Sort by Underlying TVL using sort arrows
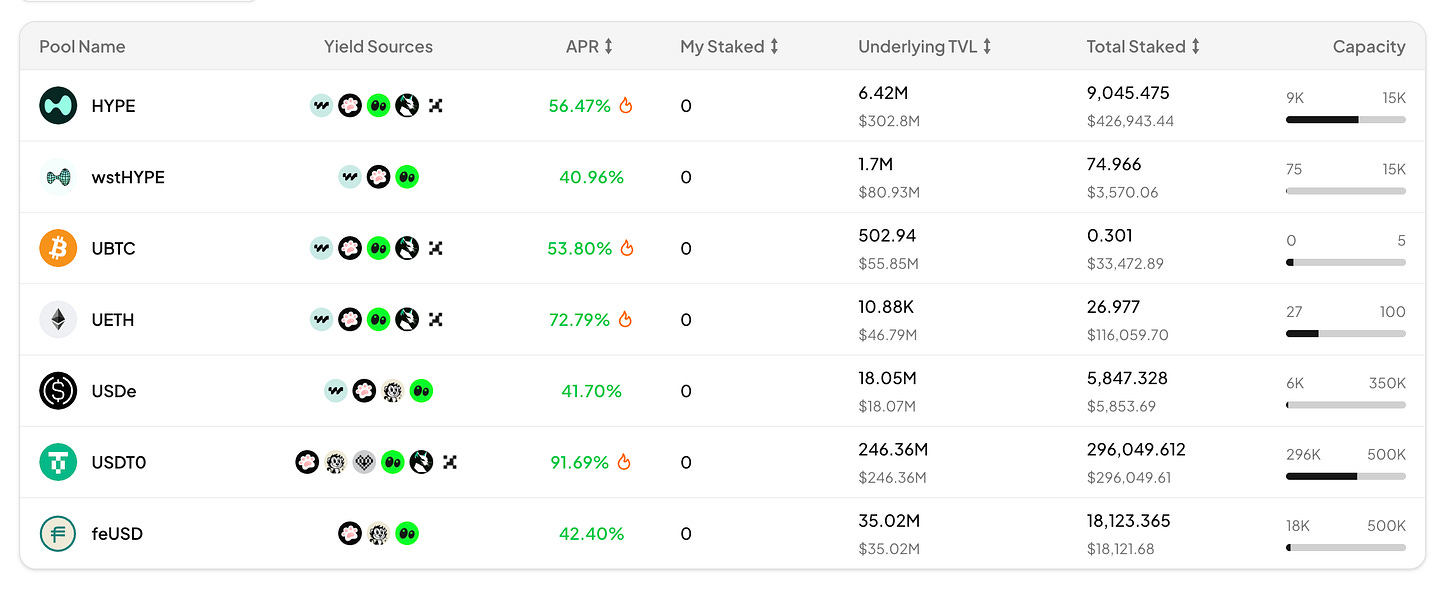 point(987,47)
